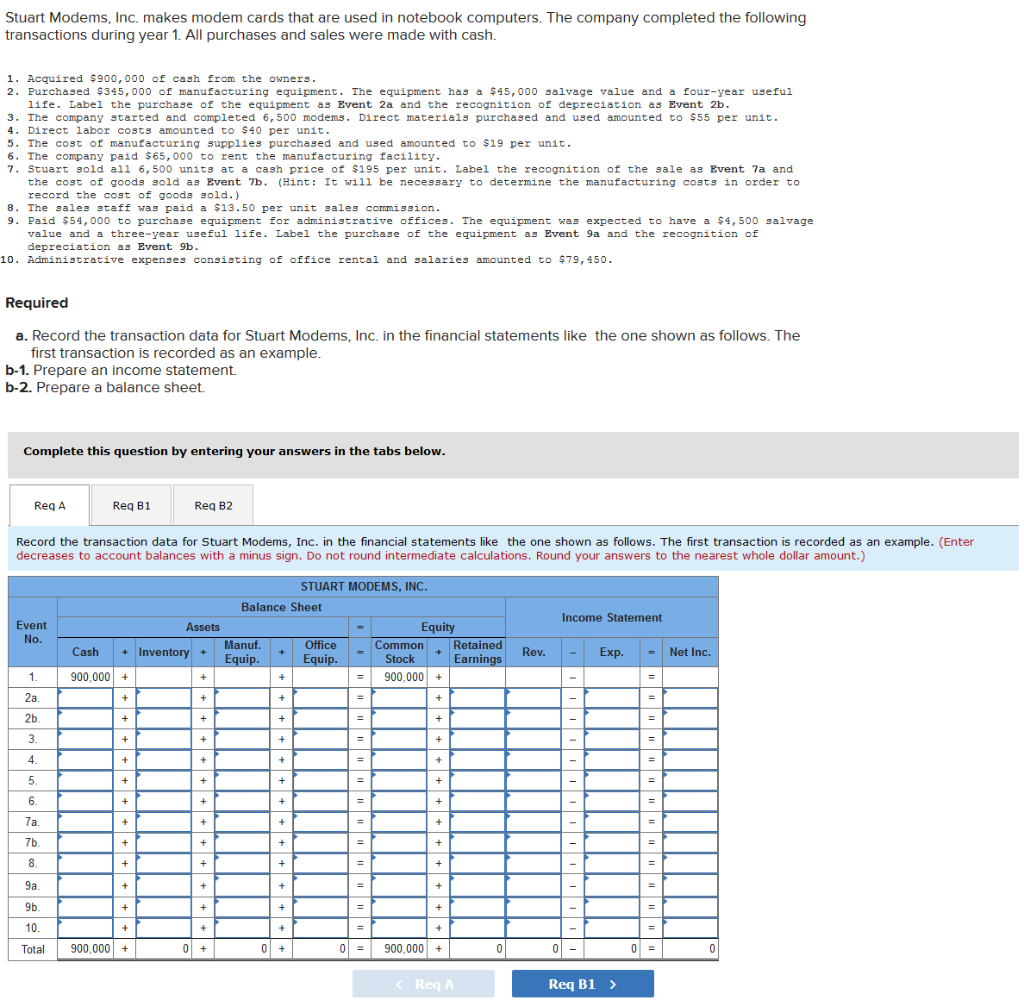
Task: Switch to the Req B1 tab
Action: coord(131,505)
